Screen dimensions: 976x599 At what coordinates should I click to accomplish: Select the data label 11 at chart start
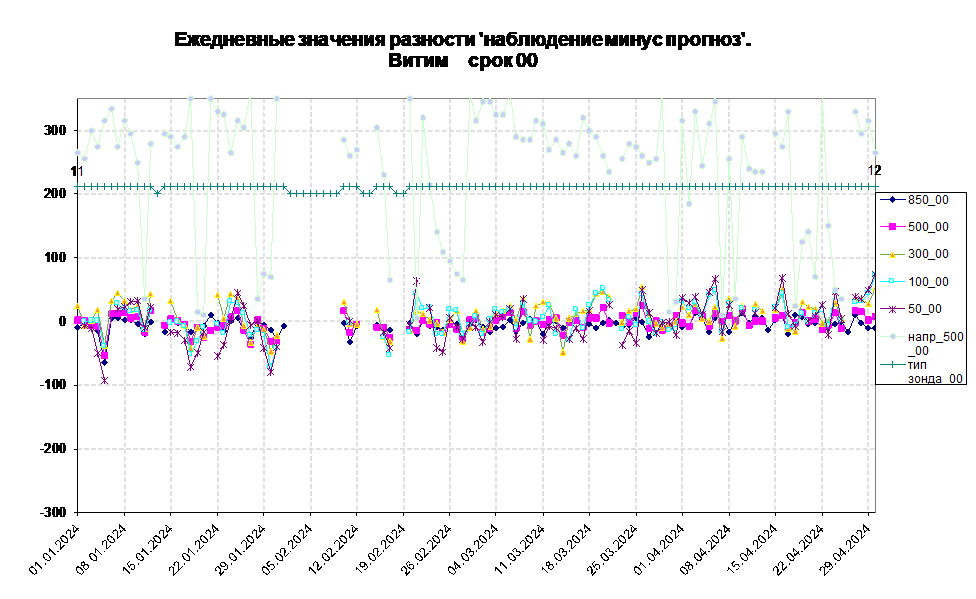[77, 171]
